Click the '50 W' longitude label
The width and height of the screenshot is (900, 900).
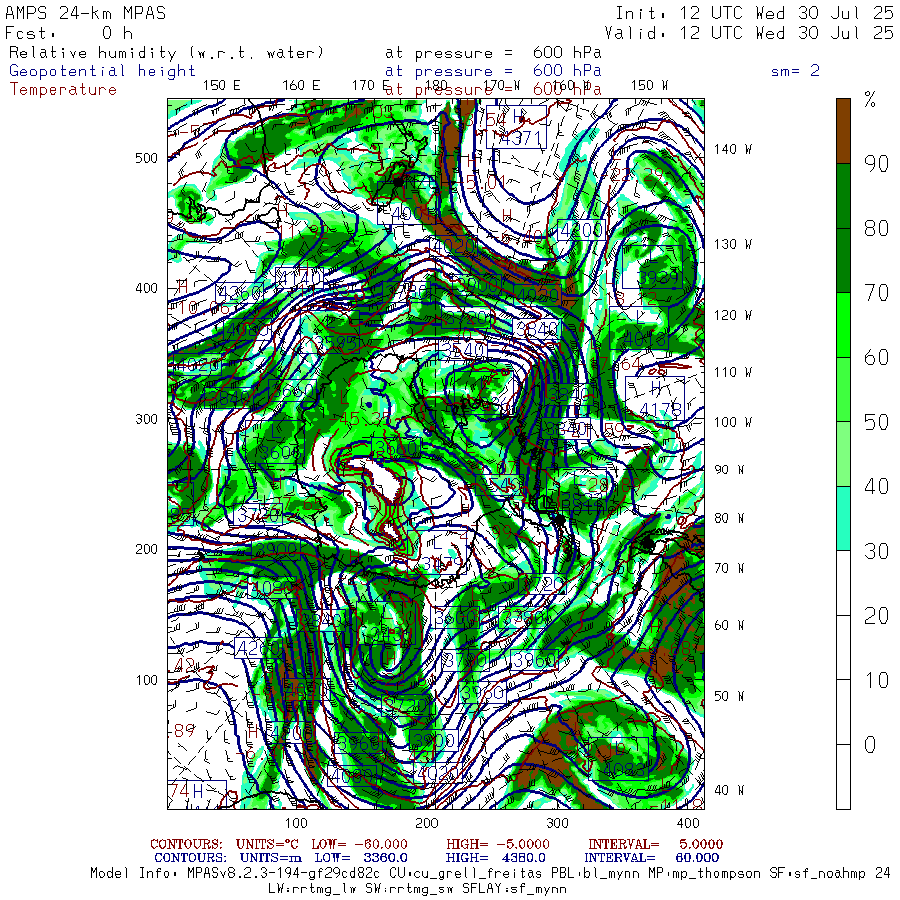pyautogui.click(x=729, y=697)
